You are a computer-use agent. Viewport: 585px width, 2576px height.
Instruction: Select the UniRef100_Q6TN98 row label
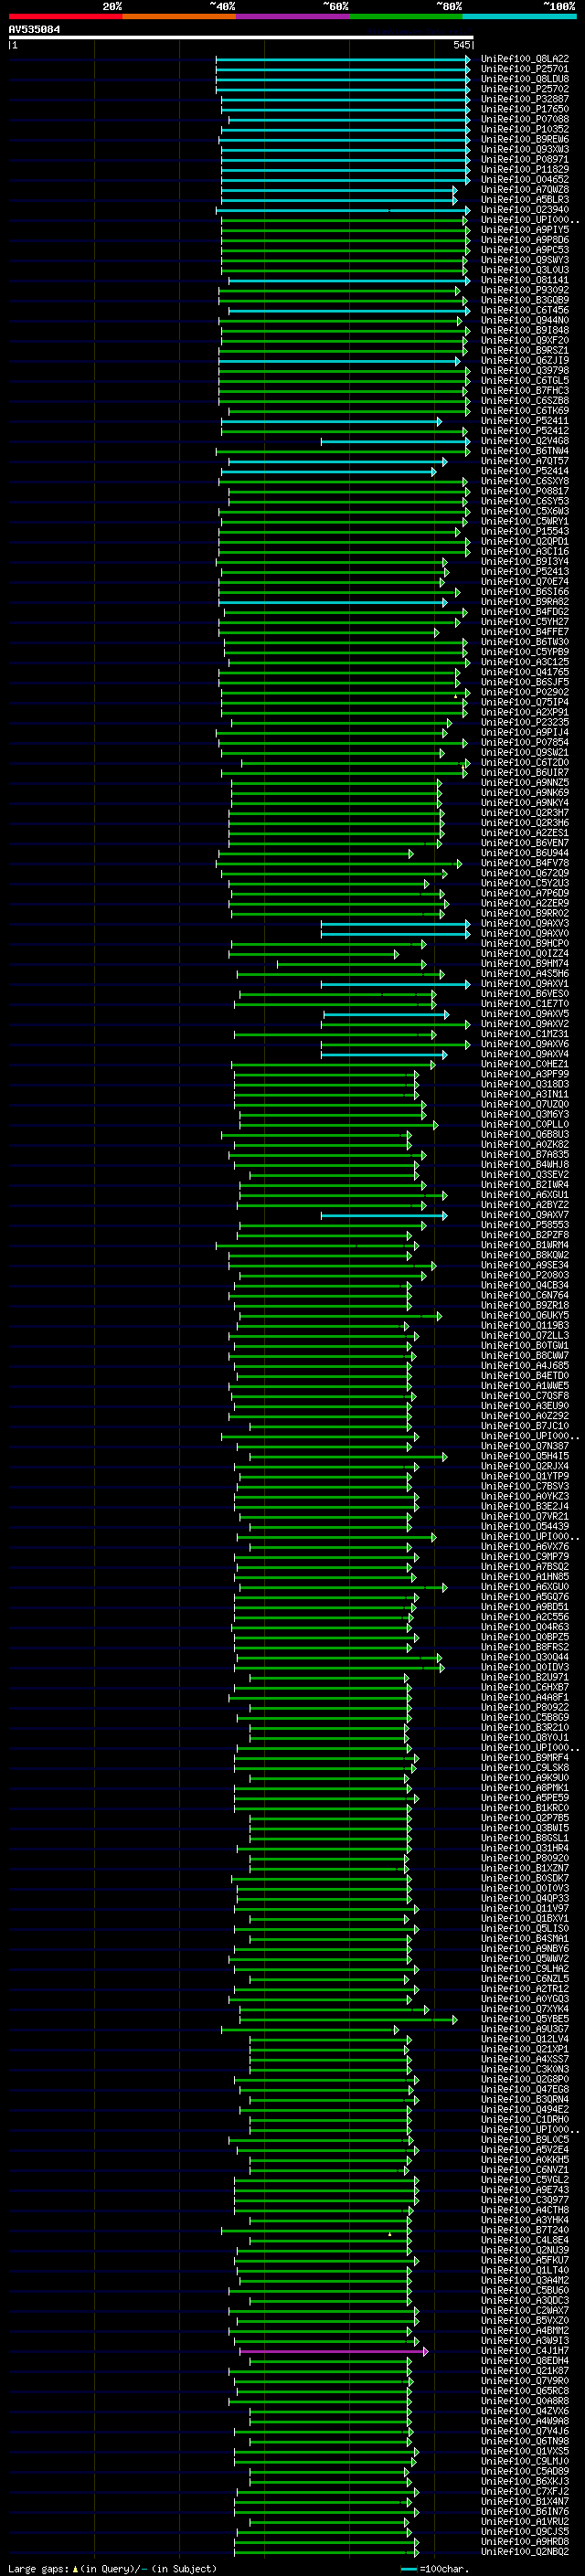coord(525,2441)
